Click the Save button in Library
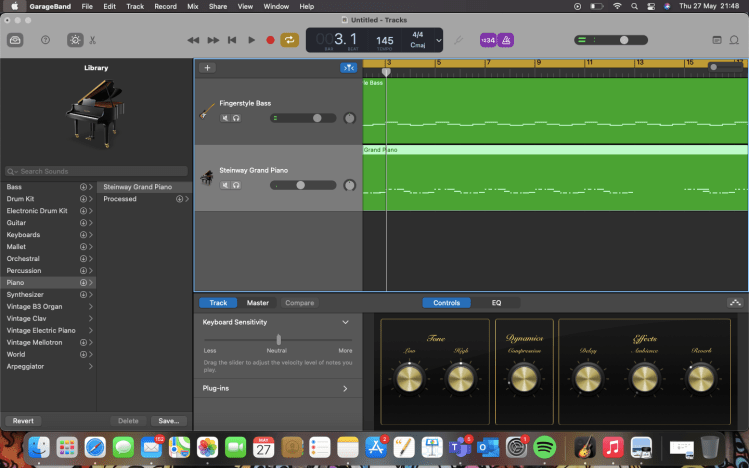The height and width of the screenshot is (468, 749). 168,421
